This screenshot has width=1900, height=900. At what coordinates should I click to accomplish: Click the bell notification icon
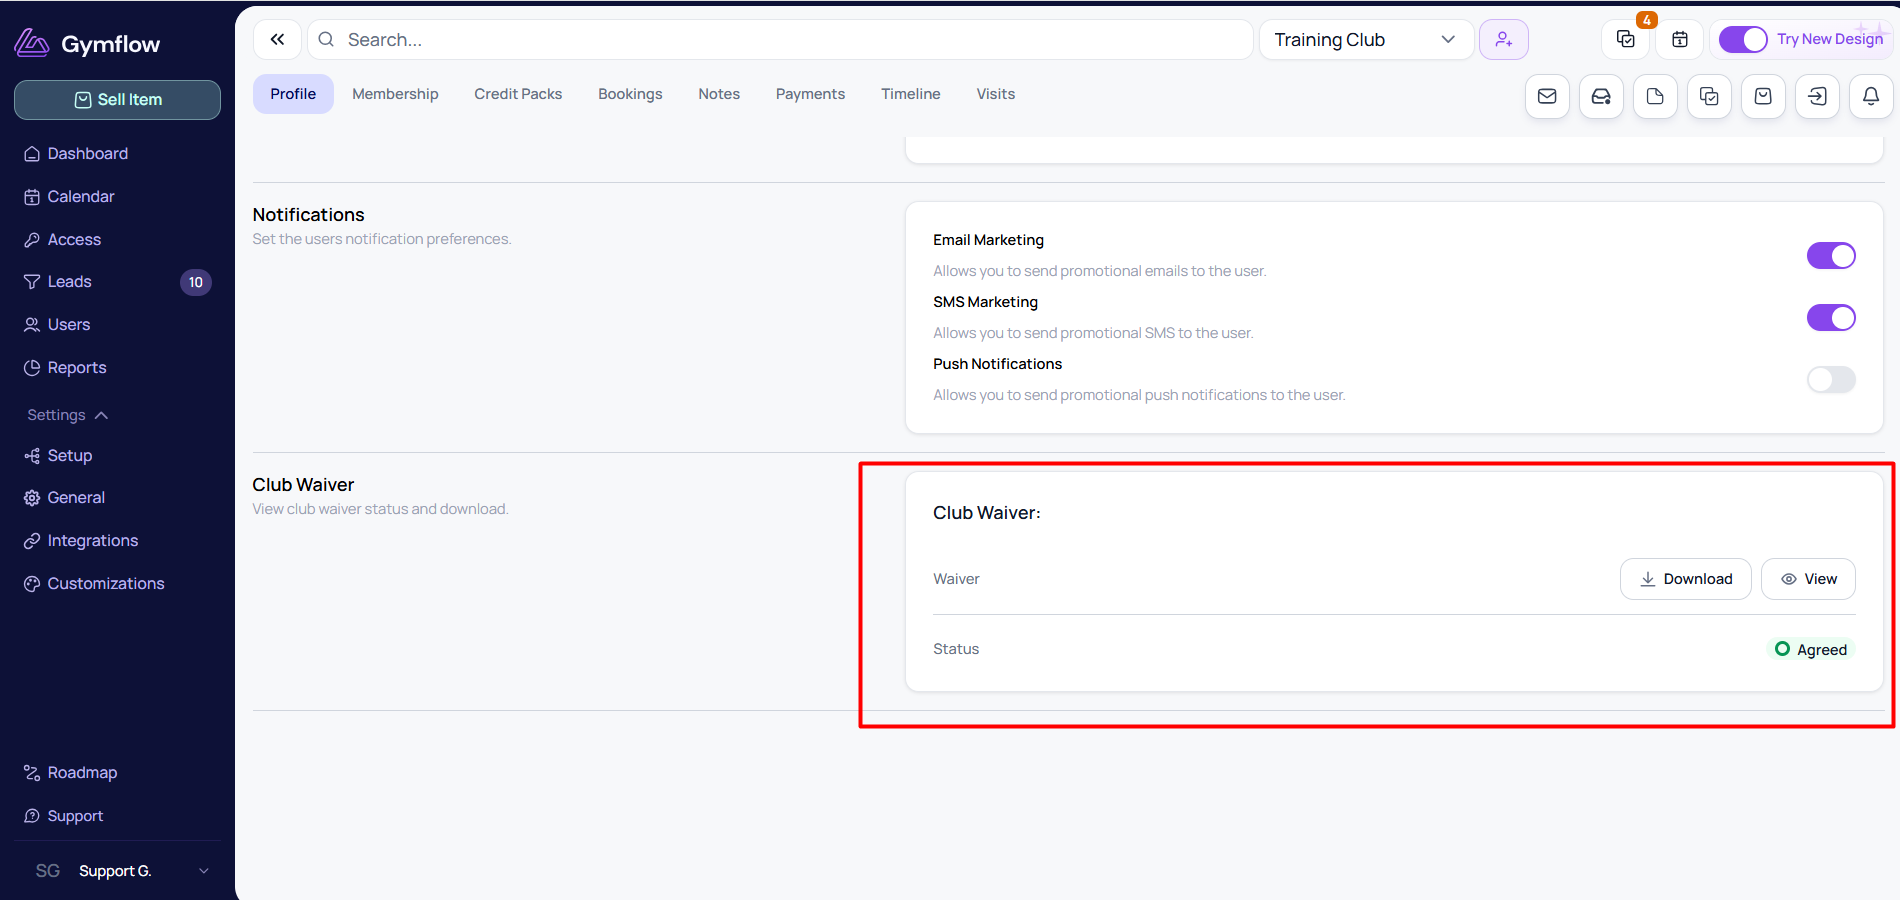pyautogui.click(x=1871, y=97)
